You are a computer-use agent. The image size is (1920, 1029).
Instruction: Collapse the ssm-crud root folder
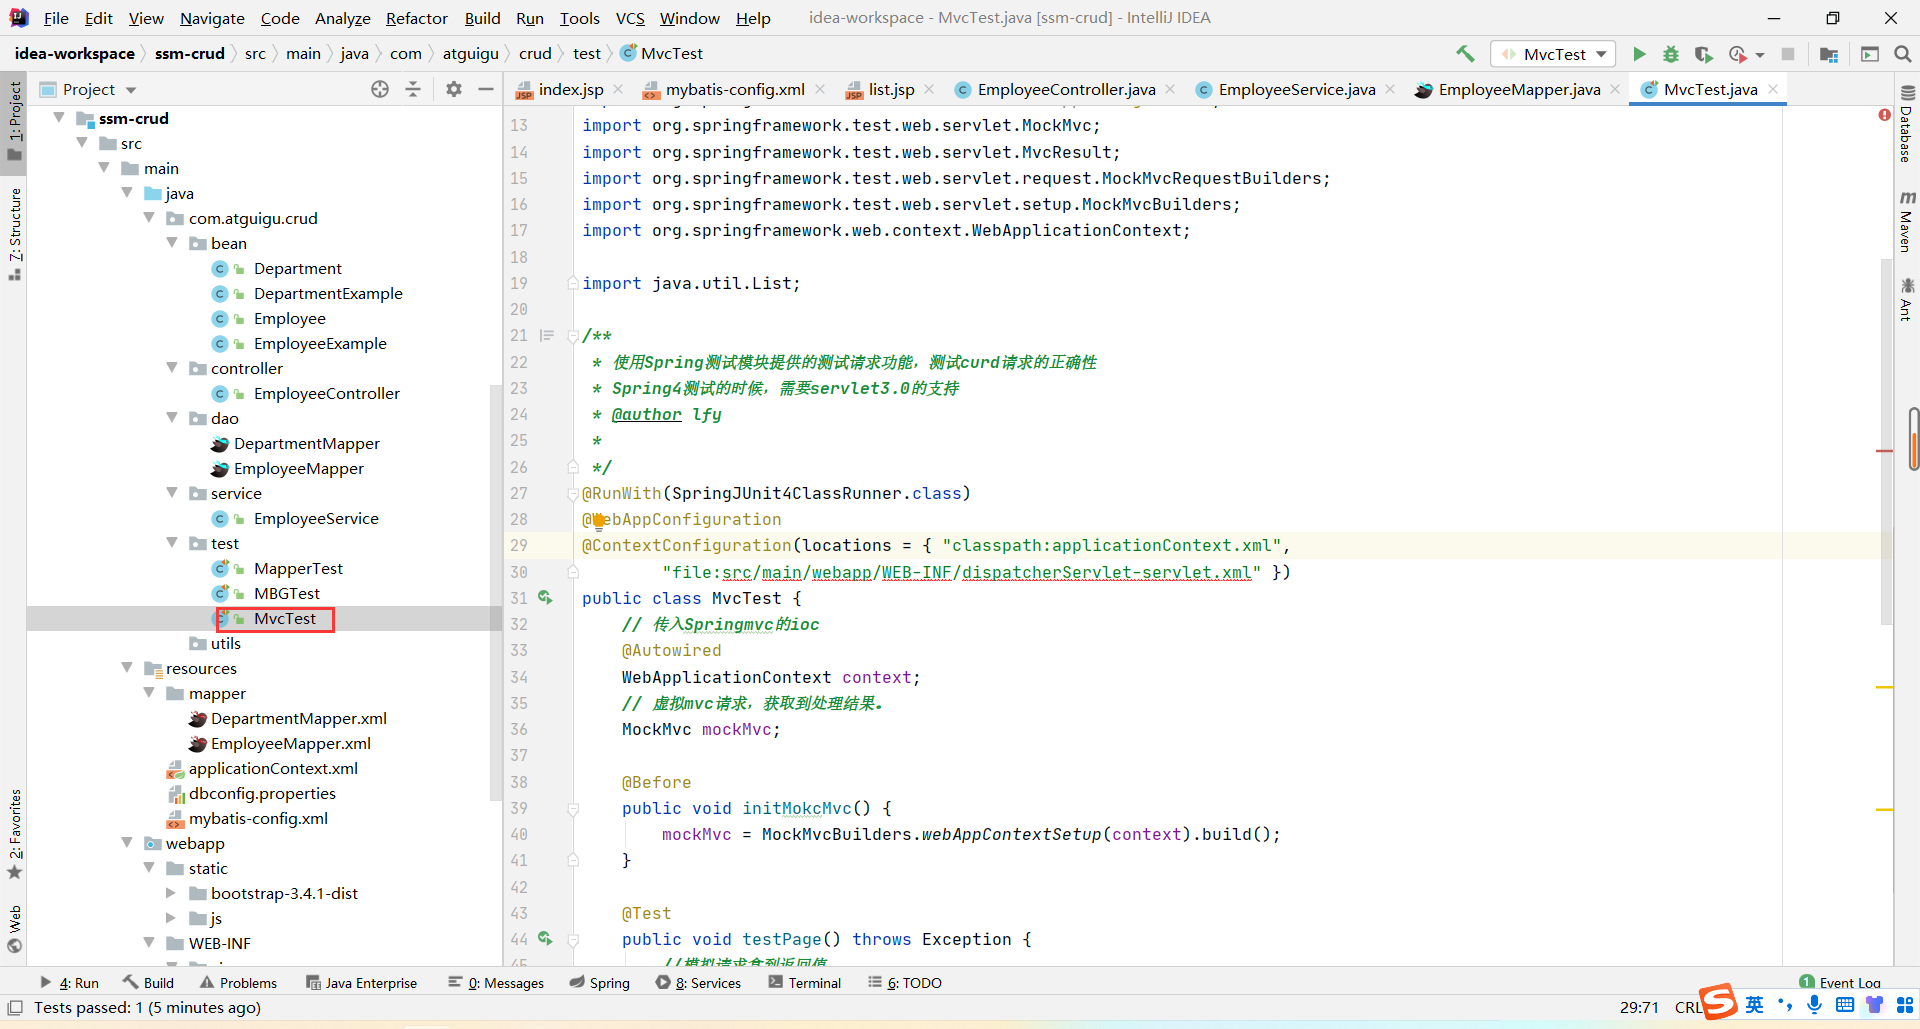[x=59, y=118]
